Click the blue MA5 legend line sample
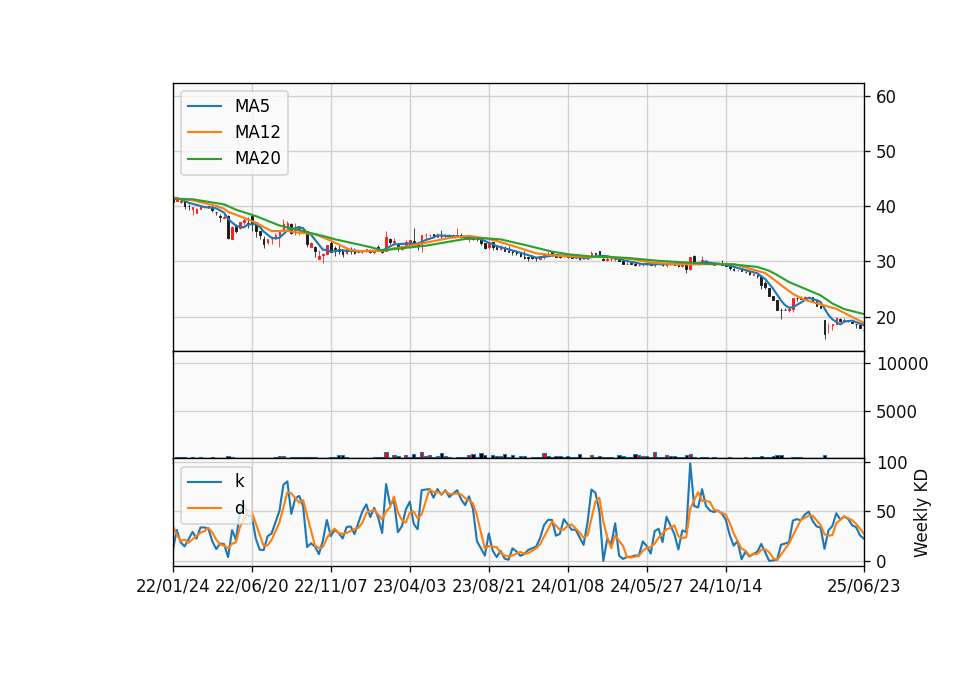 click(204, 107)
